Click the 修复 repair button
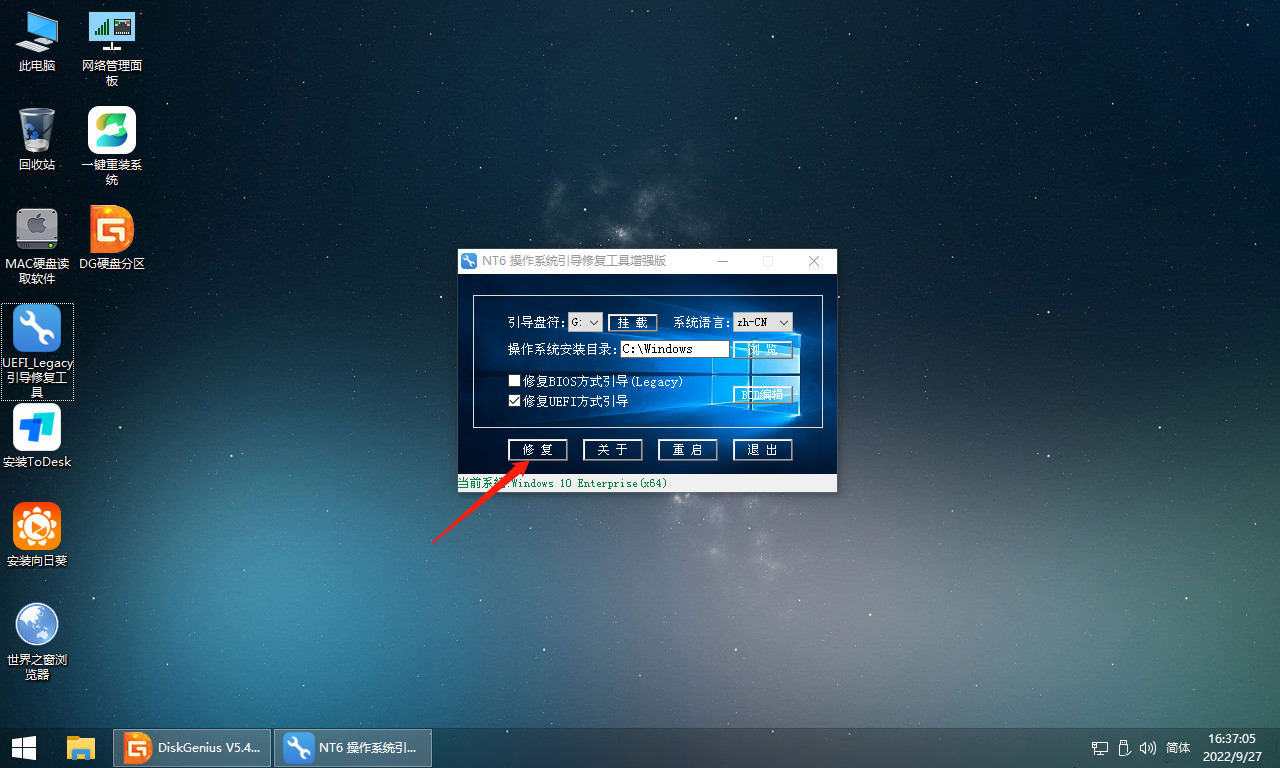This screenshot has width=1280, height=768. coord(537,450)
